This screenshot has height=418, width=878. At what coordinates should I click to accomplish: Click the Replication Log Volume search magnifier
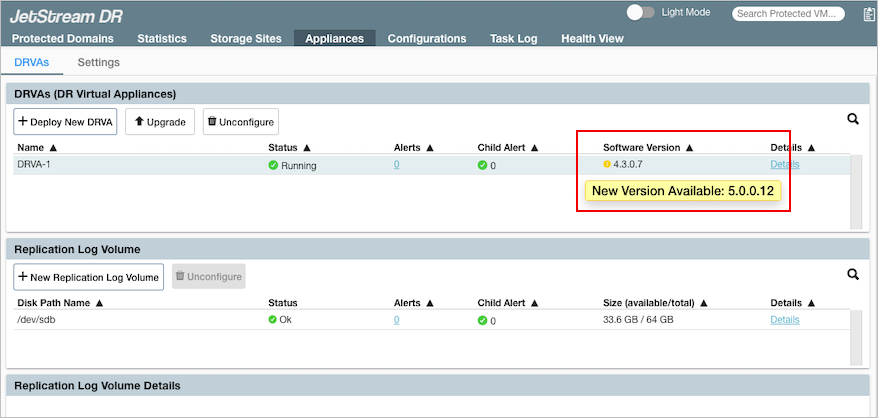(x=853, y=274)
